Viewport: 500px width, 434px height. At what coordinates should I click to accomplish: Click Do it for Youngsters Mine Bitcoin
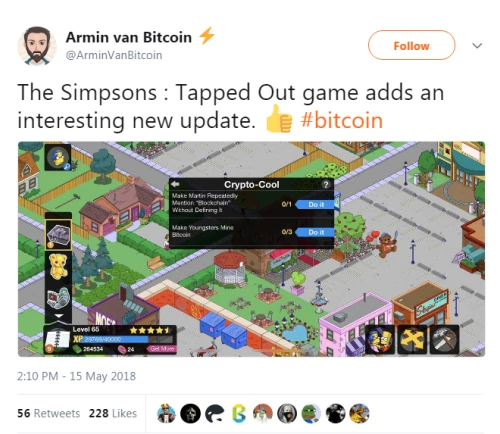(315, 232)
